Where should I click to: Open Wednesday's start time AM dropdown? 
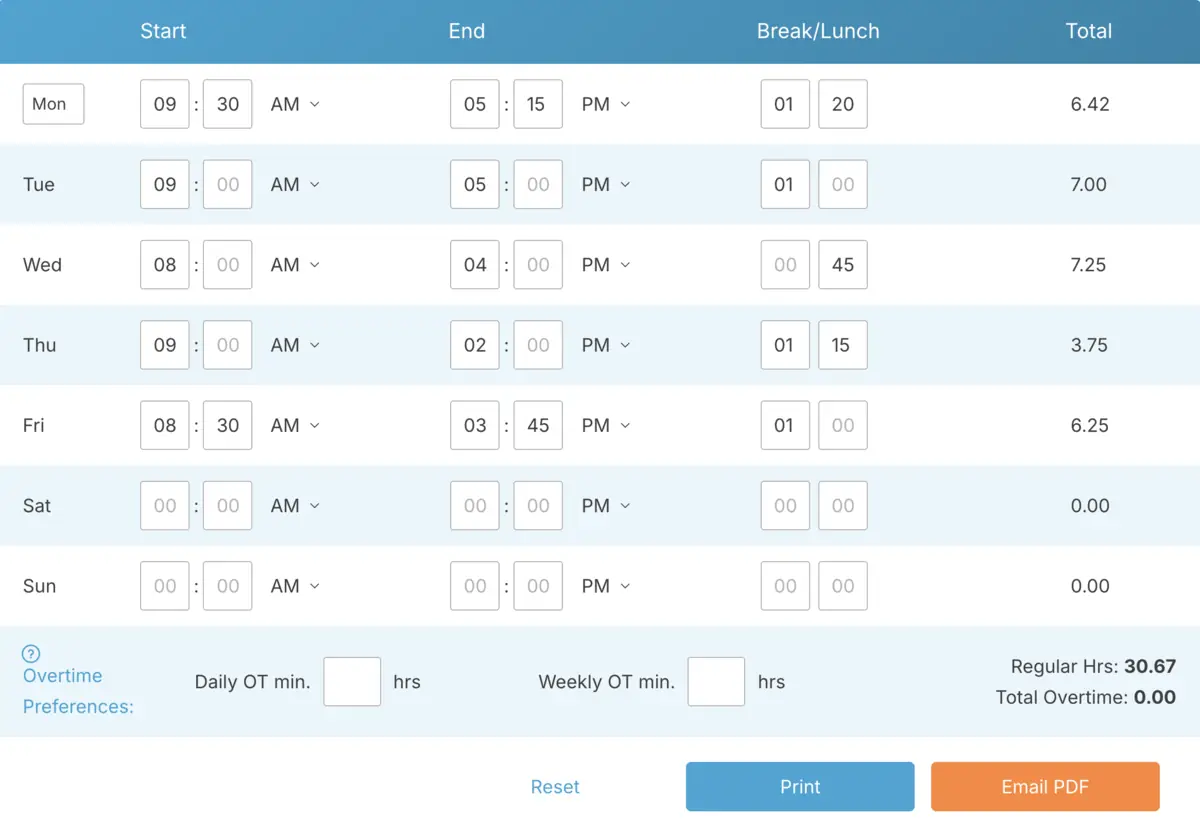294,264
